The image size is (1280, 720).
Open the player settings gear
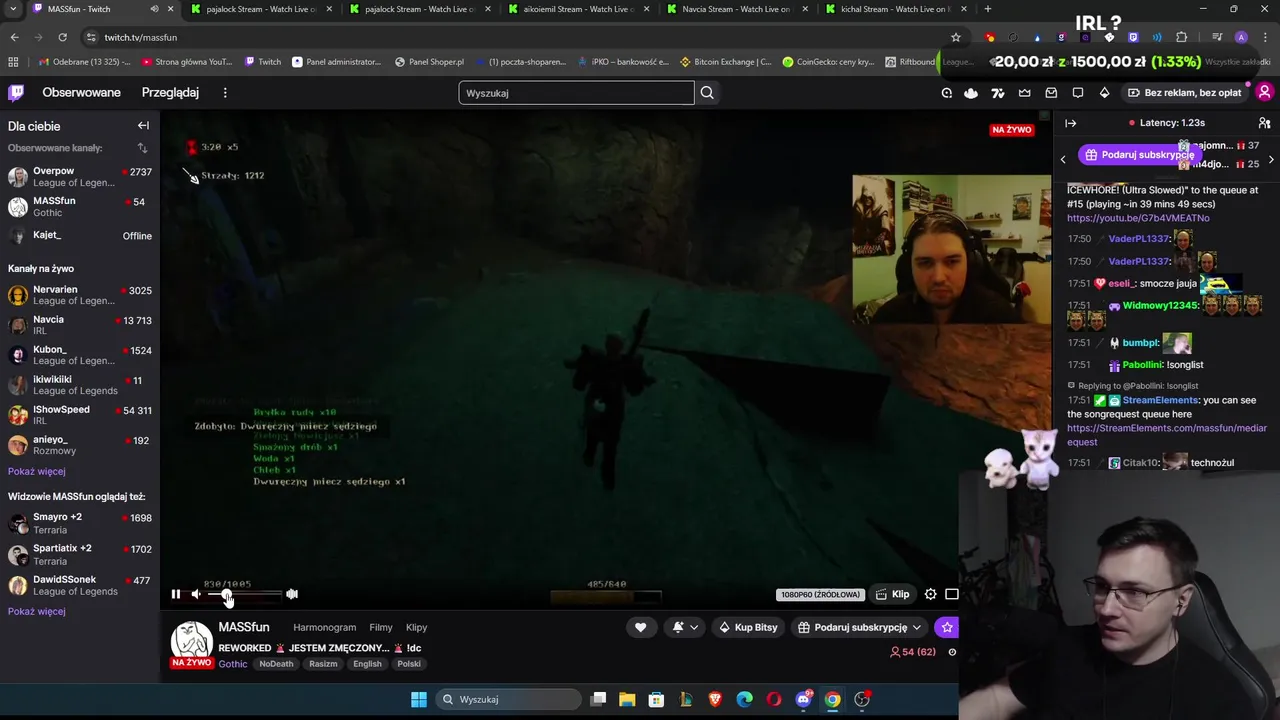[x=931, y=594]
